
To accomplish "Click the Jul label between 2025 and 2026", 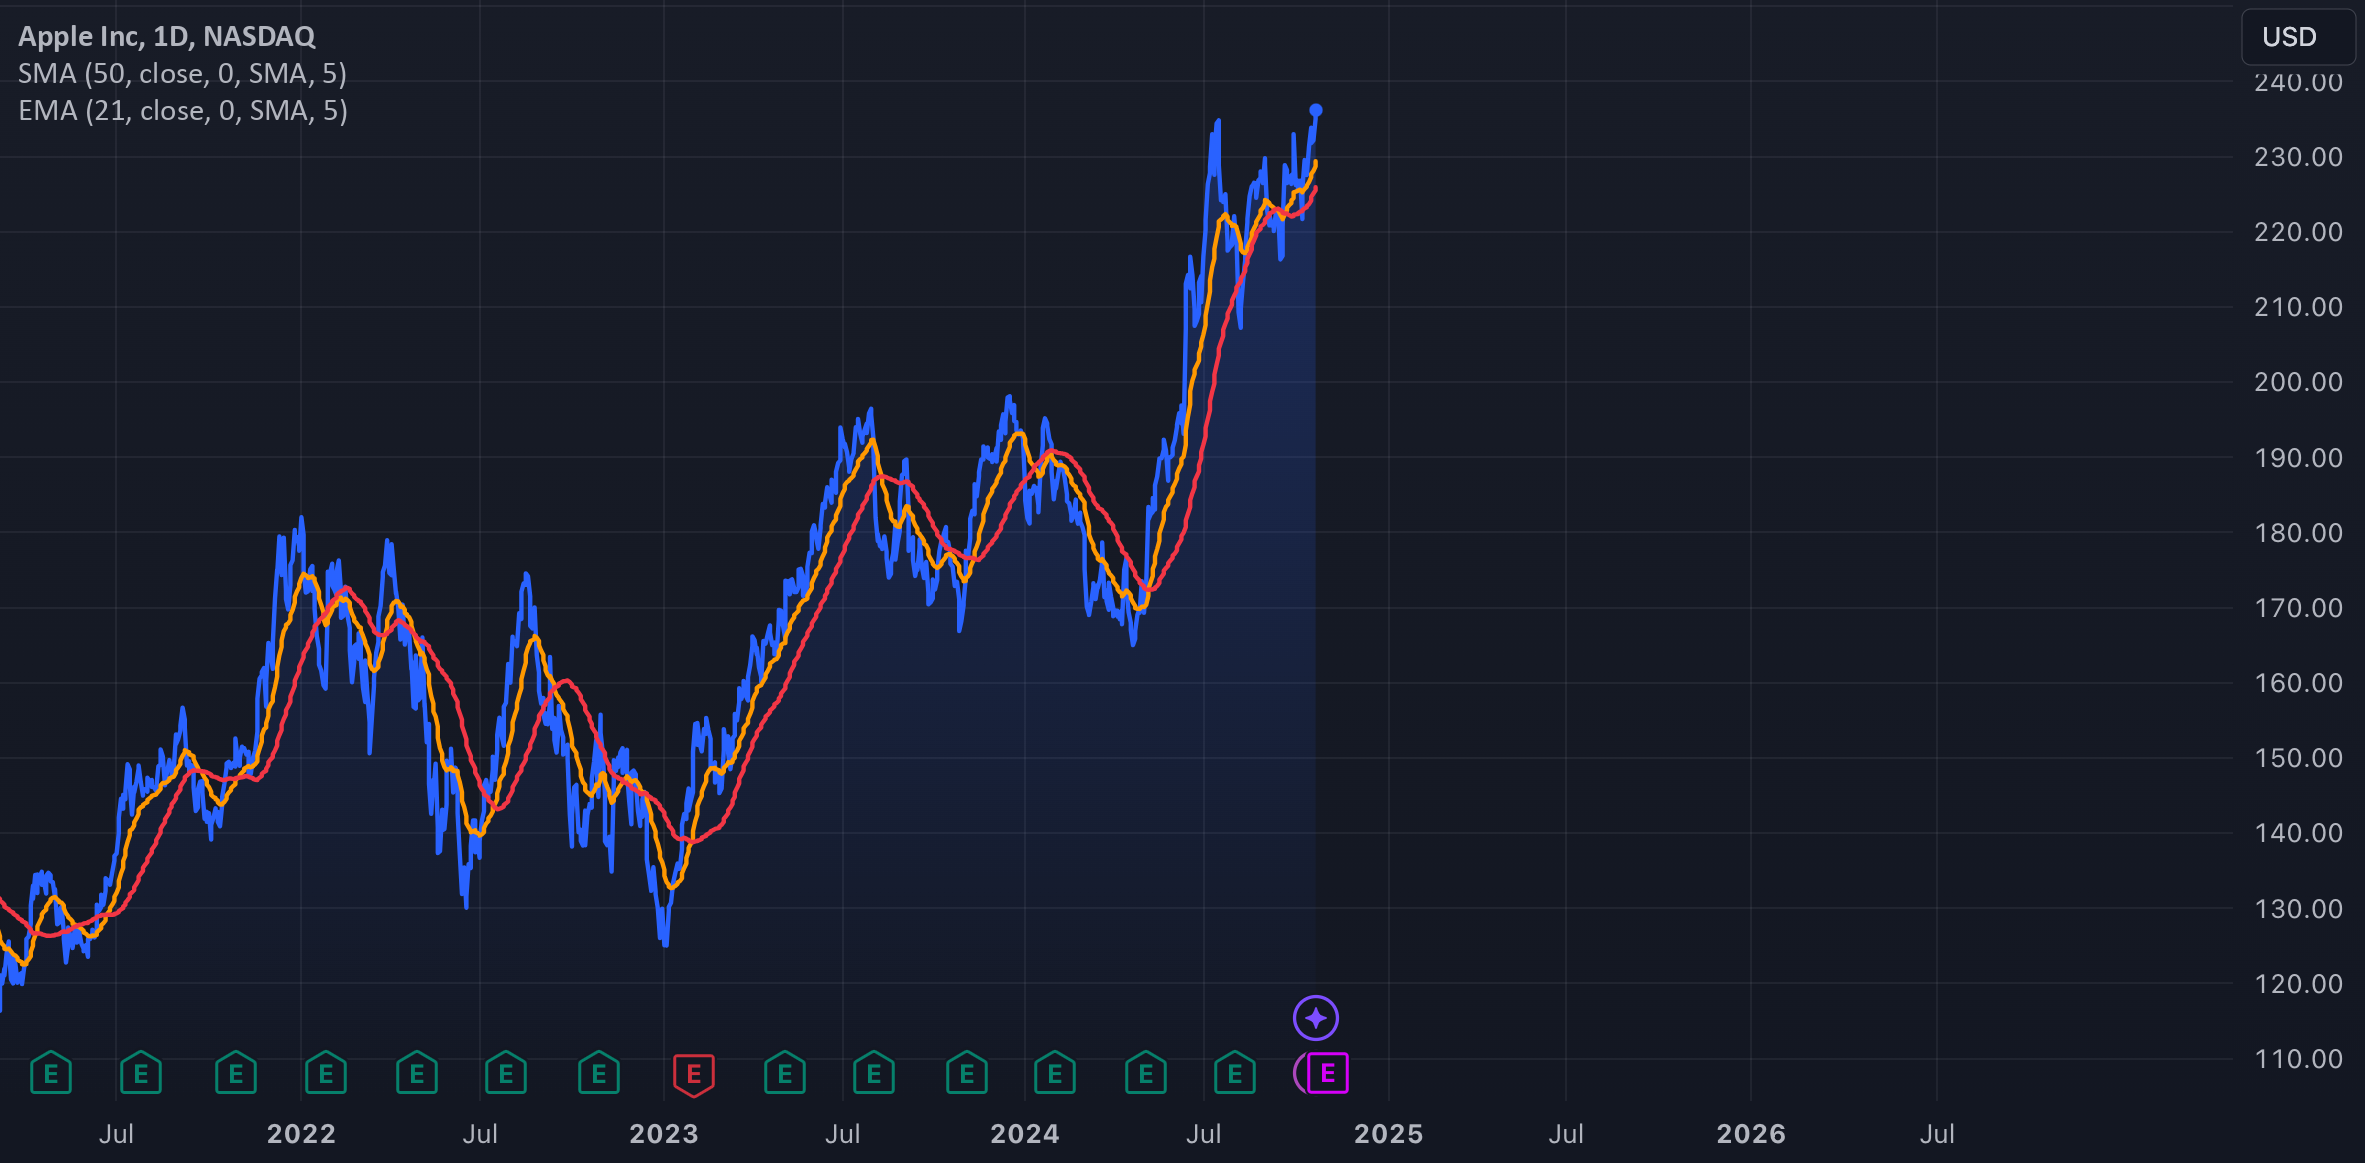I will (1566, 1134).
